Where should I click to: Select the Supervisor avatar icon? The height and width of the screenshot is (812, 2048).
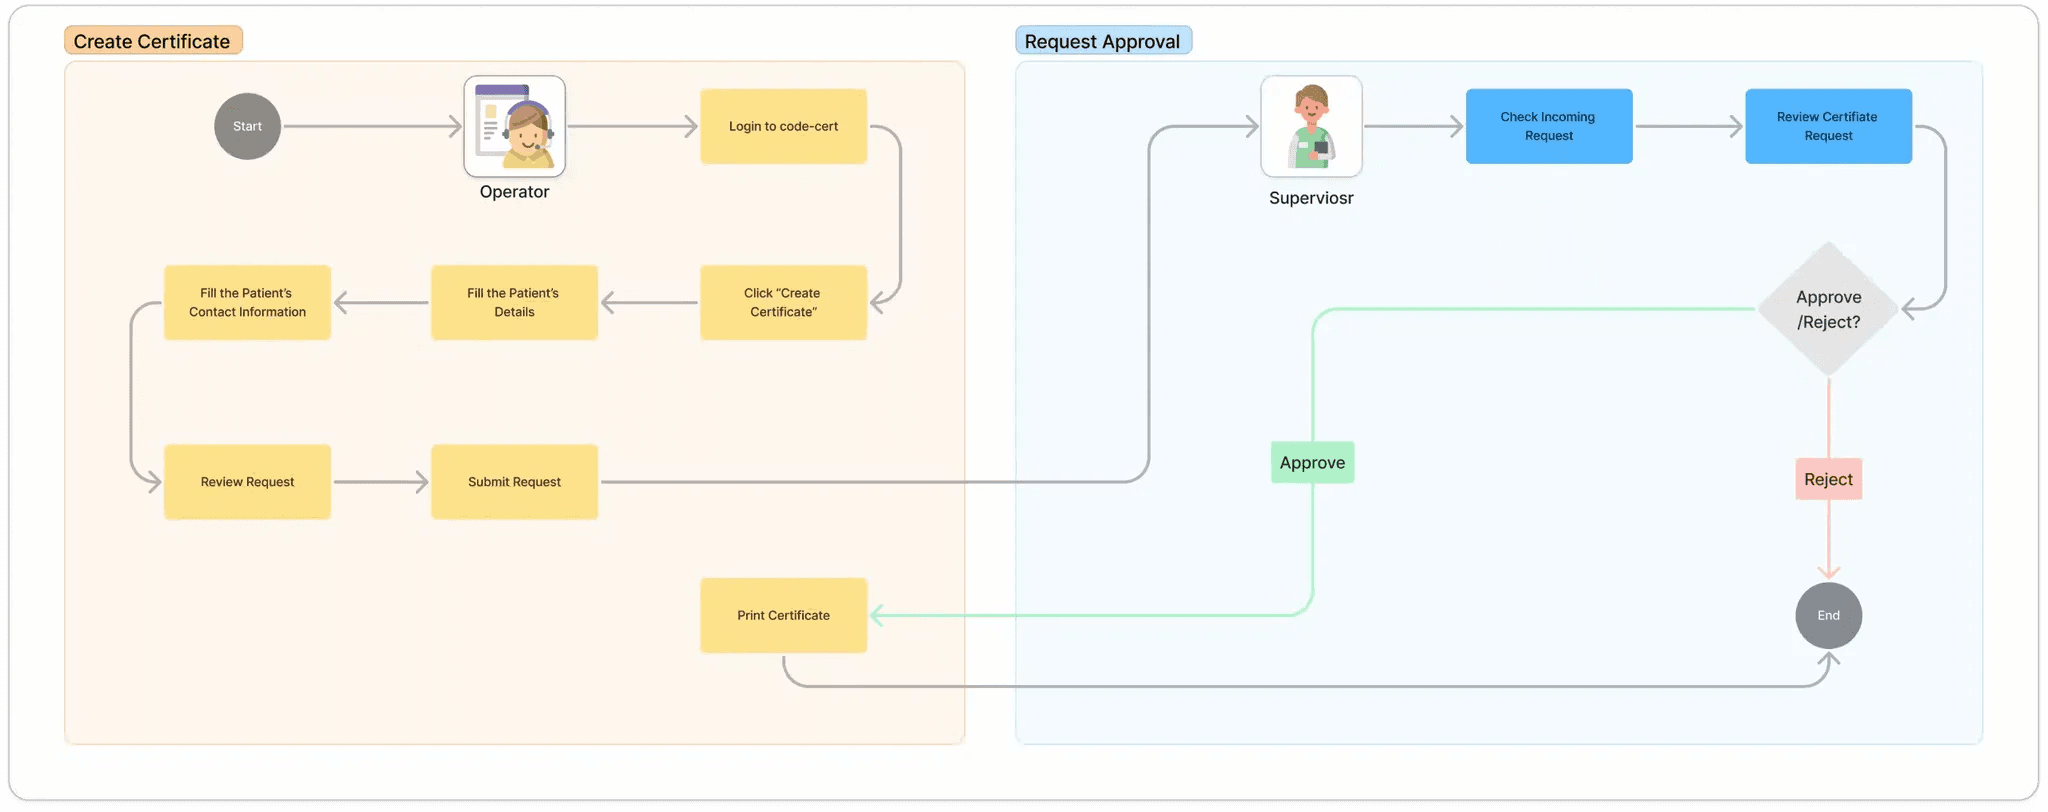tap(1311, 126)
